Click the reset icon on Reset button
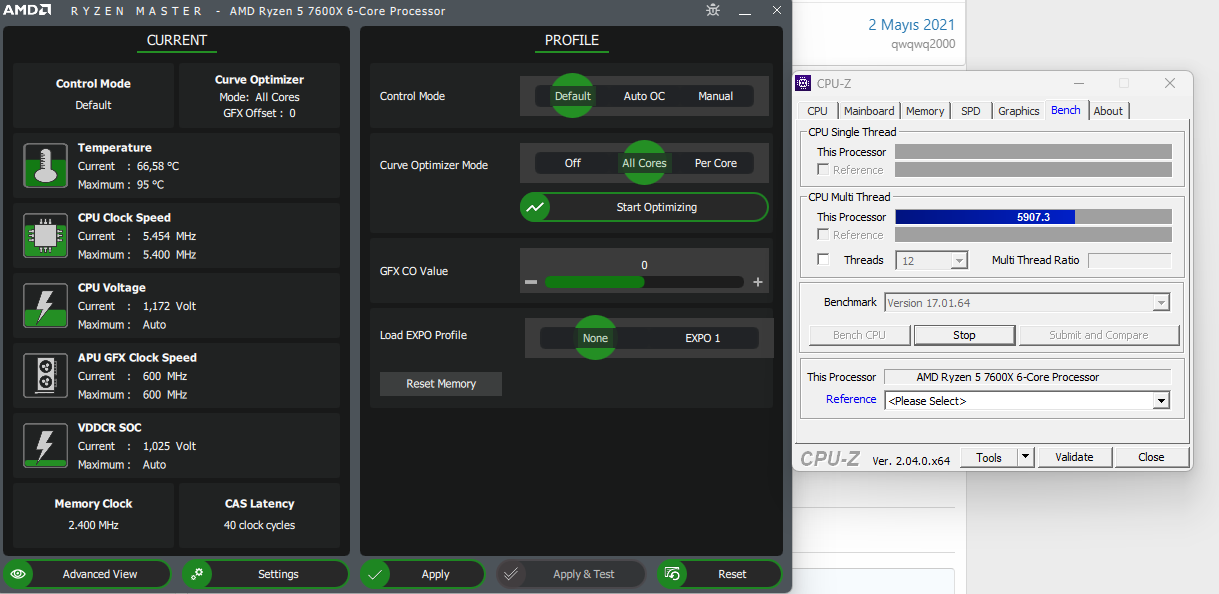The width and height of the screenshot is (1219, 594). pyautogui.click(x=672, y=574)
